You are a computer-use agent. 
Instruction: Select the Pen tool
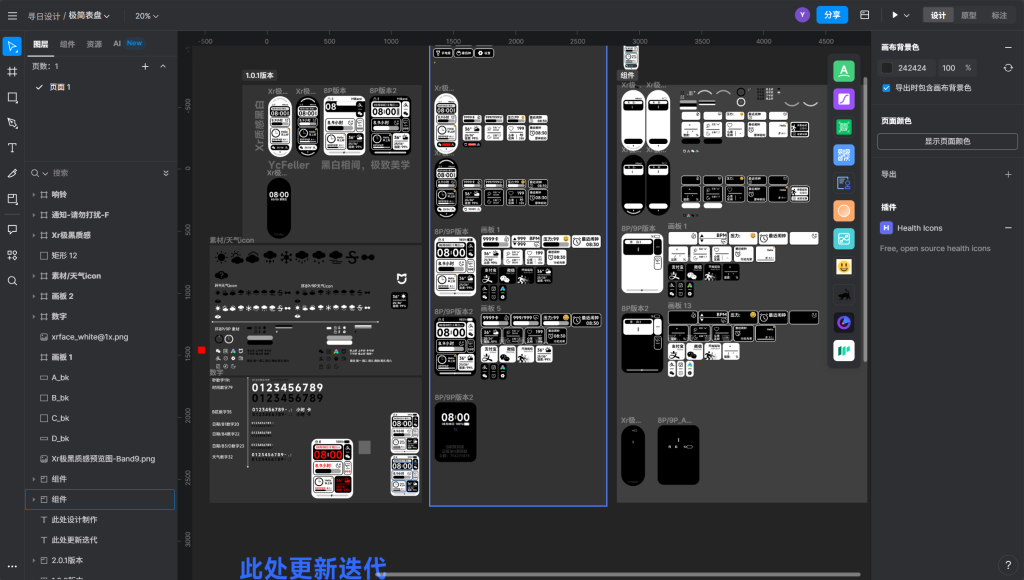point(12,123)
